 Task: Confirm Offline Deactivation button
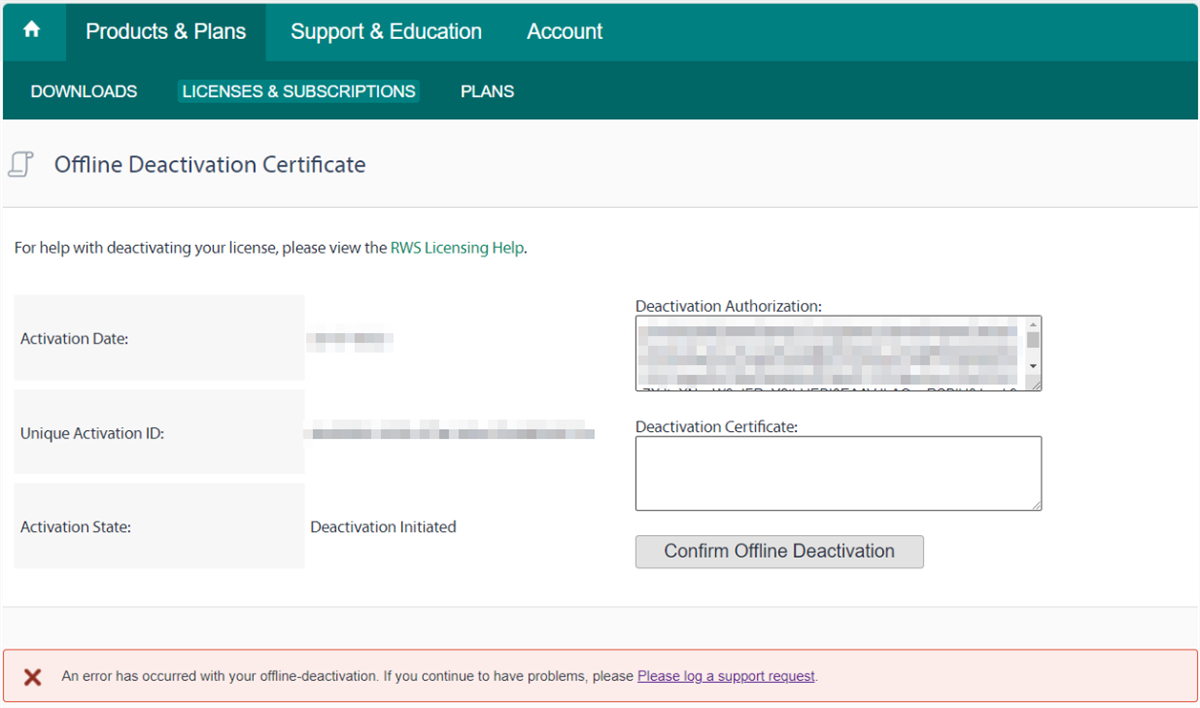click(x=779, y=551)
